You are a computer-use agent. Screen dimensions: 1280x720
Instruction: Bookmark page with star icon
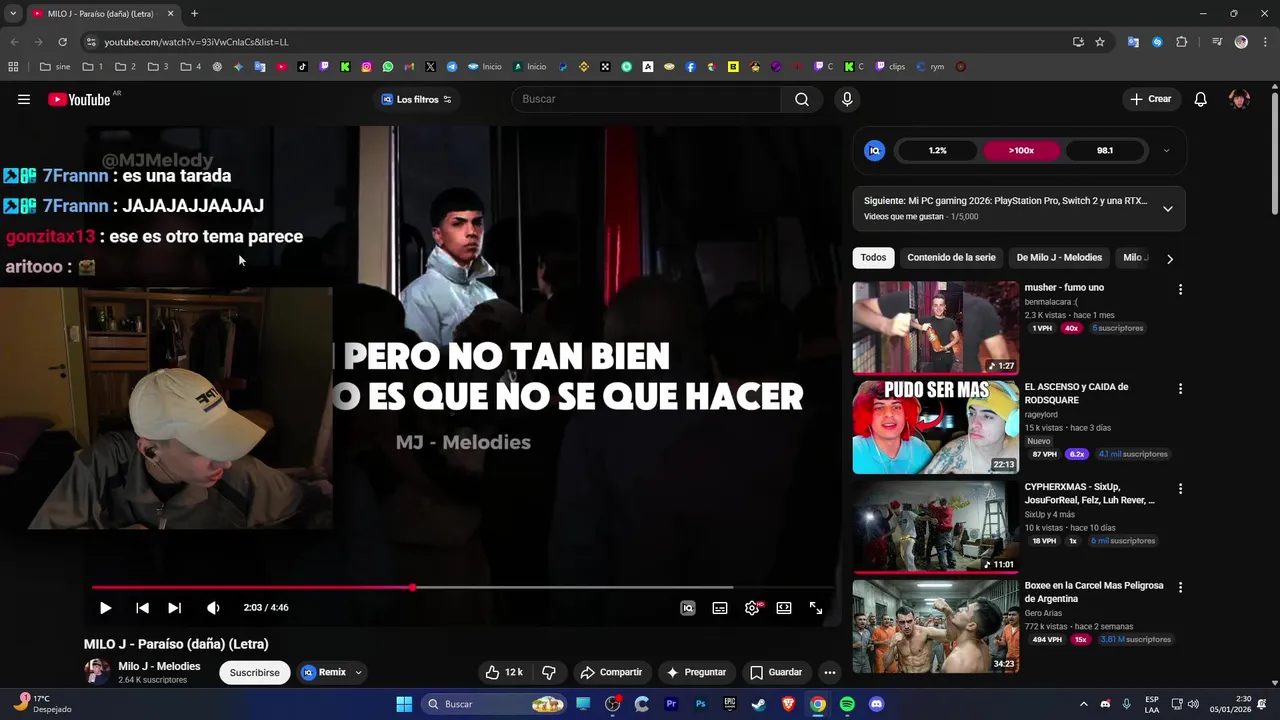pos(1100,42)
